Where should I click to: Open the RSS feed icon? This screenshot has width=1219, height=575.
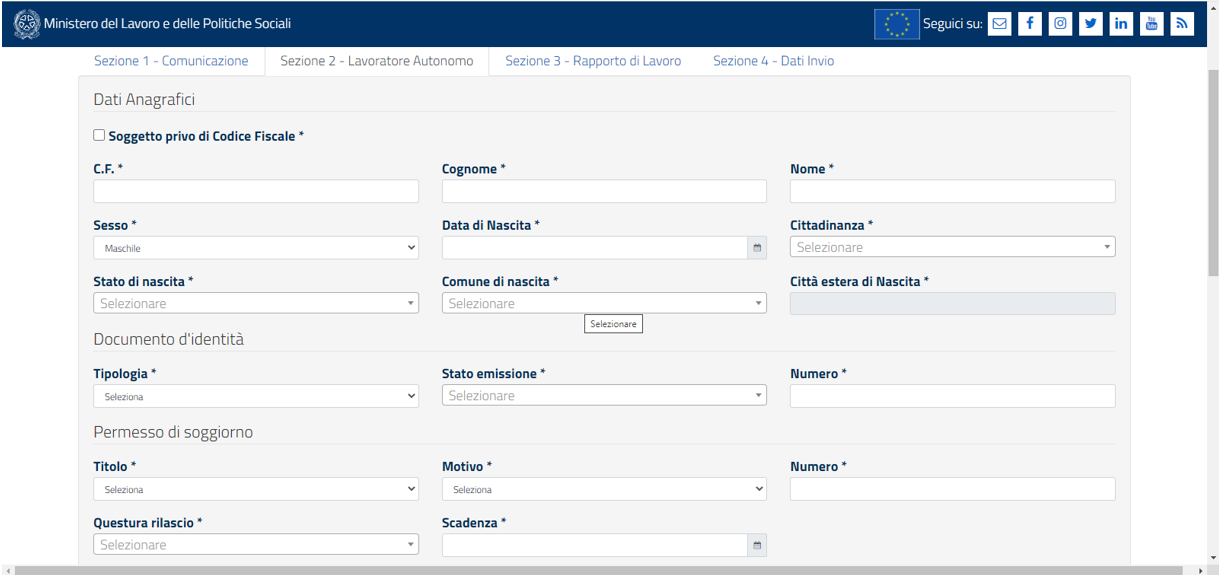[x=1182, y=24]
